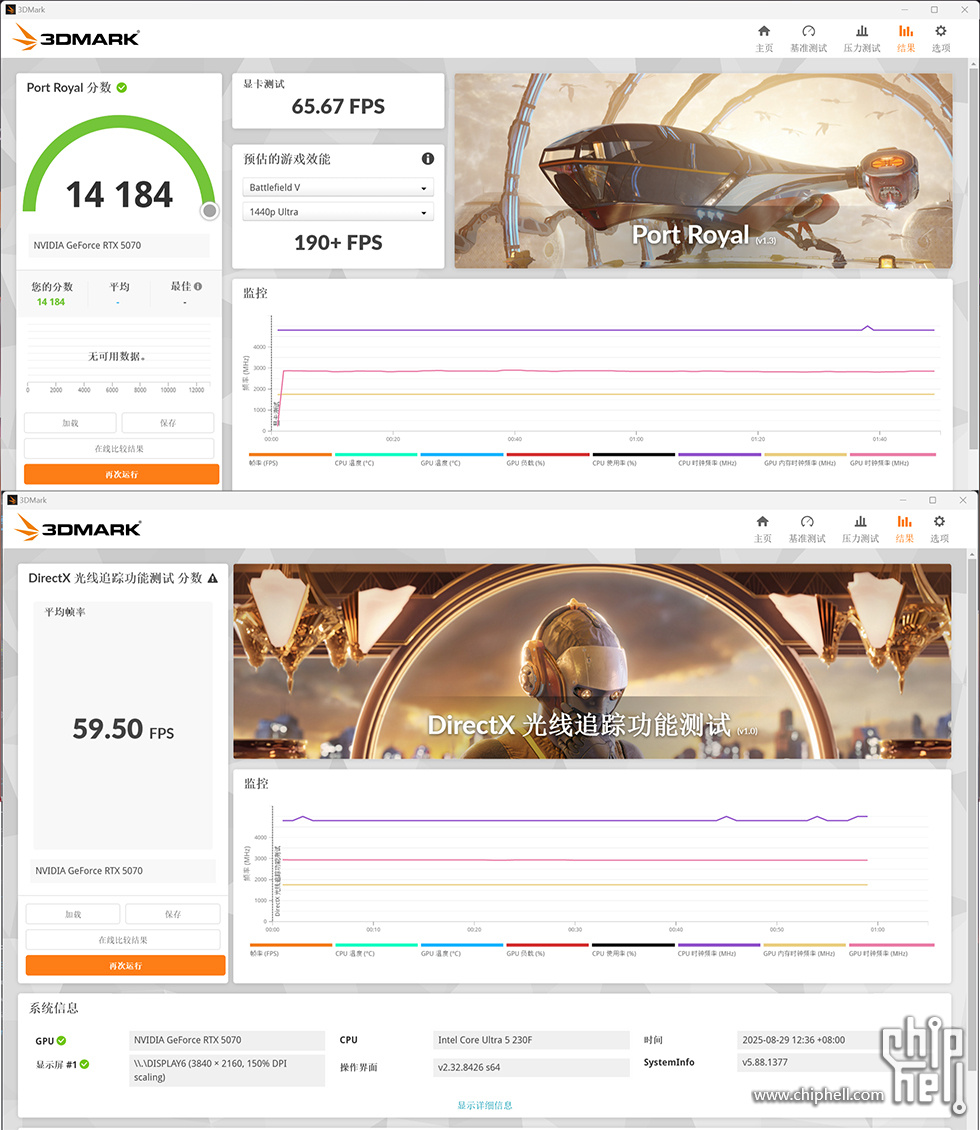Click green check next to Display #1
980x1130 pixels.
pos(84,1064)
